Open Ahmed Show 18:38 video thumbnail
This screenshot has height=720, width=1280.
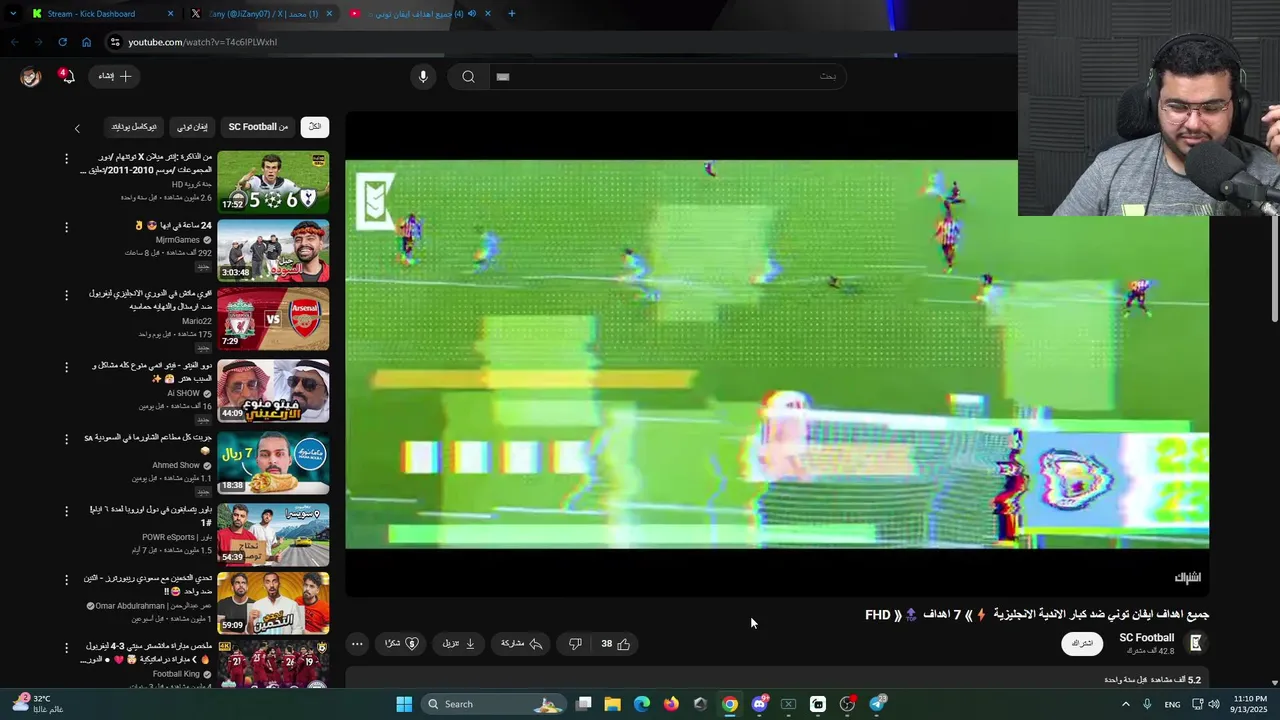coord(273,463)
